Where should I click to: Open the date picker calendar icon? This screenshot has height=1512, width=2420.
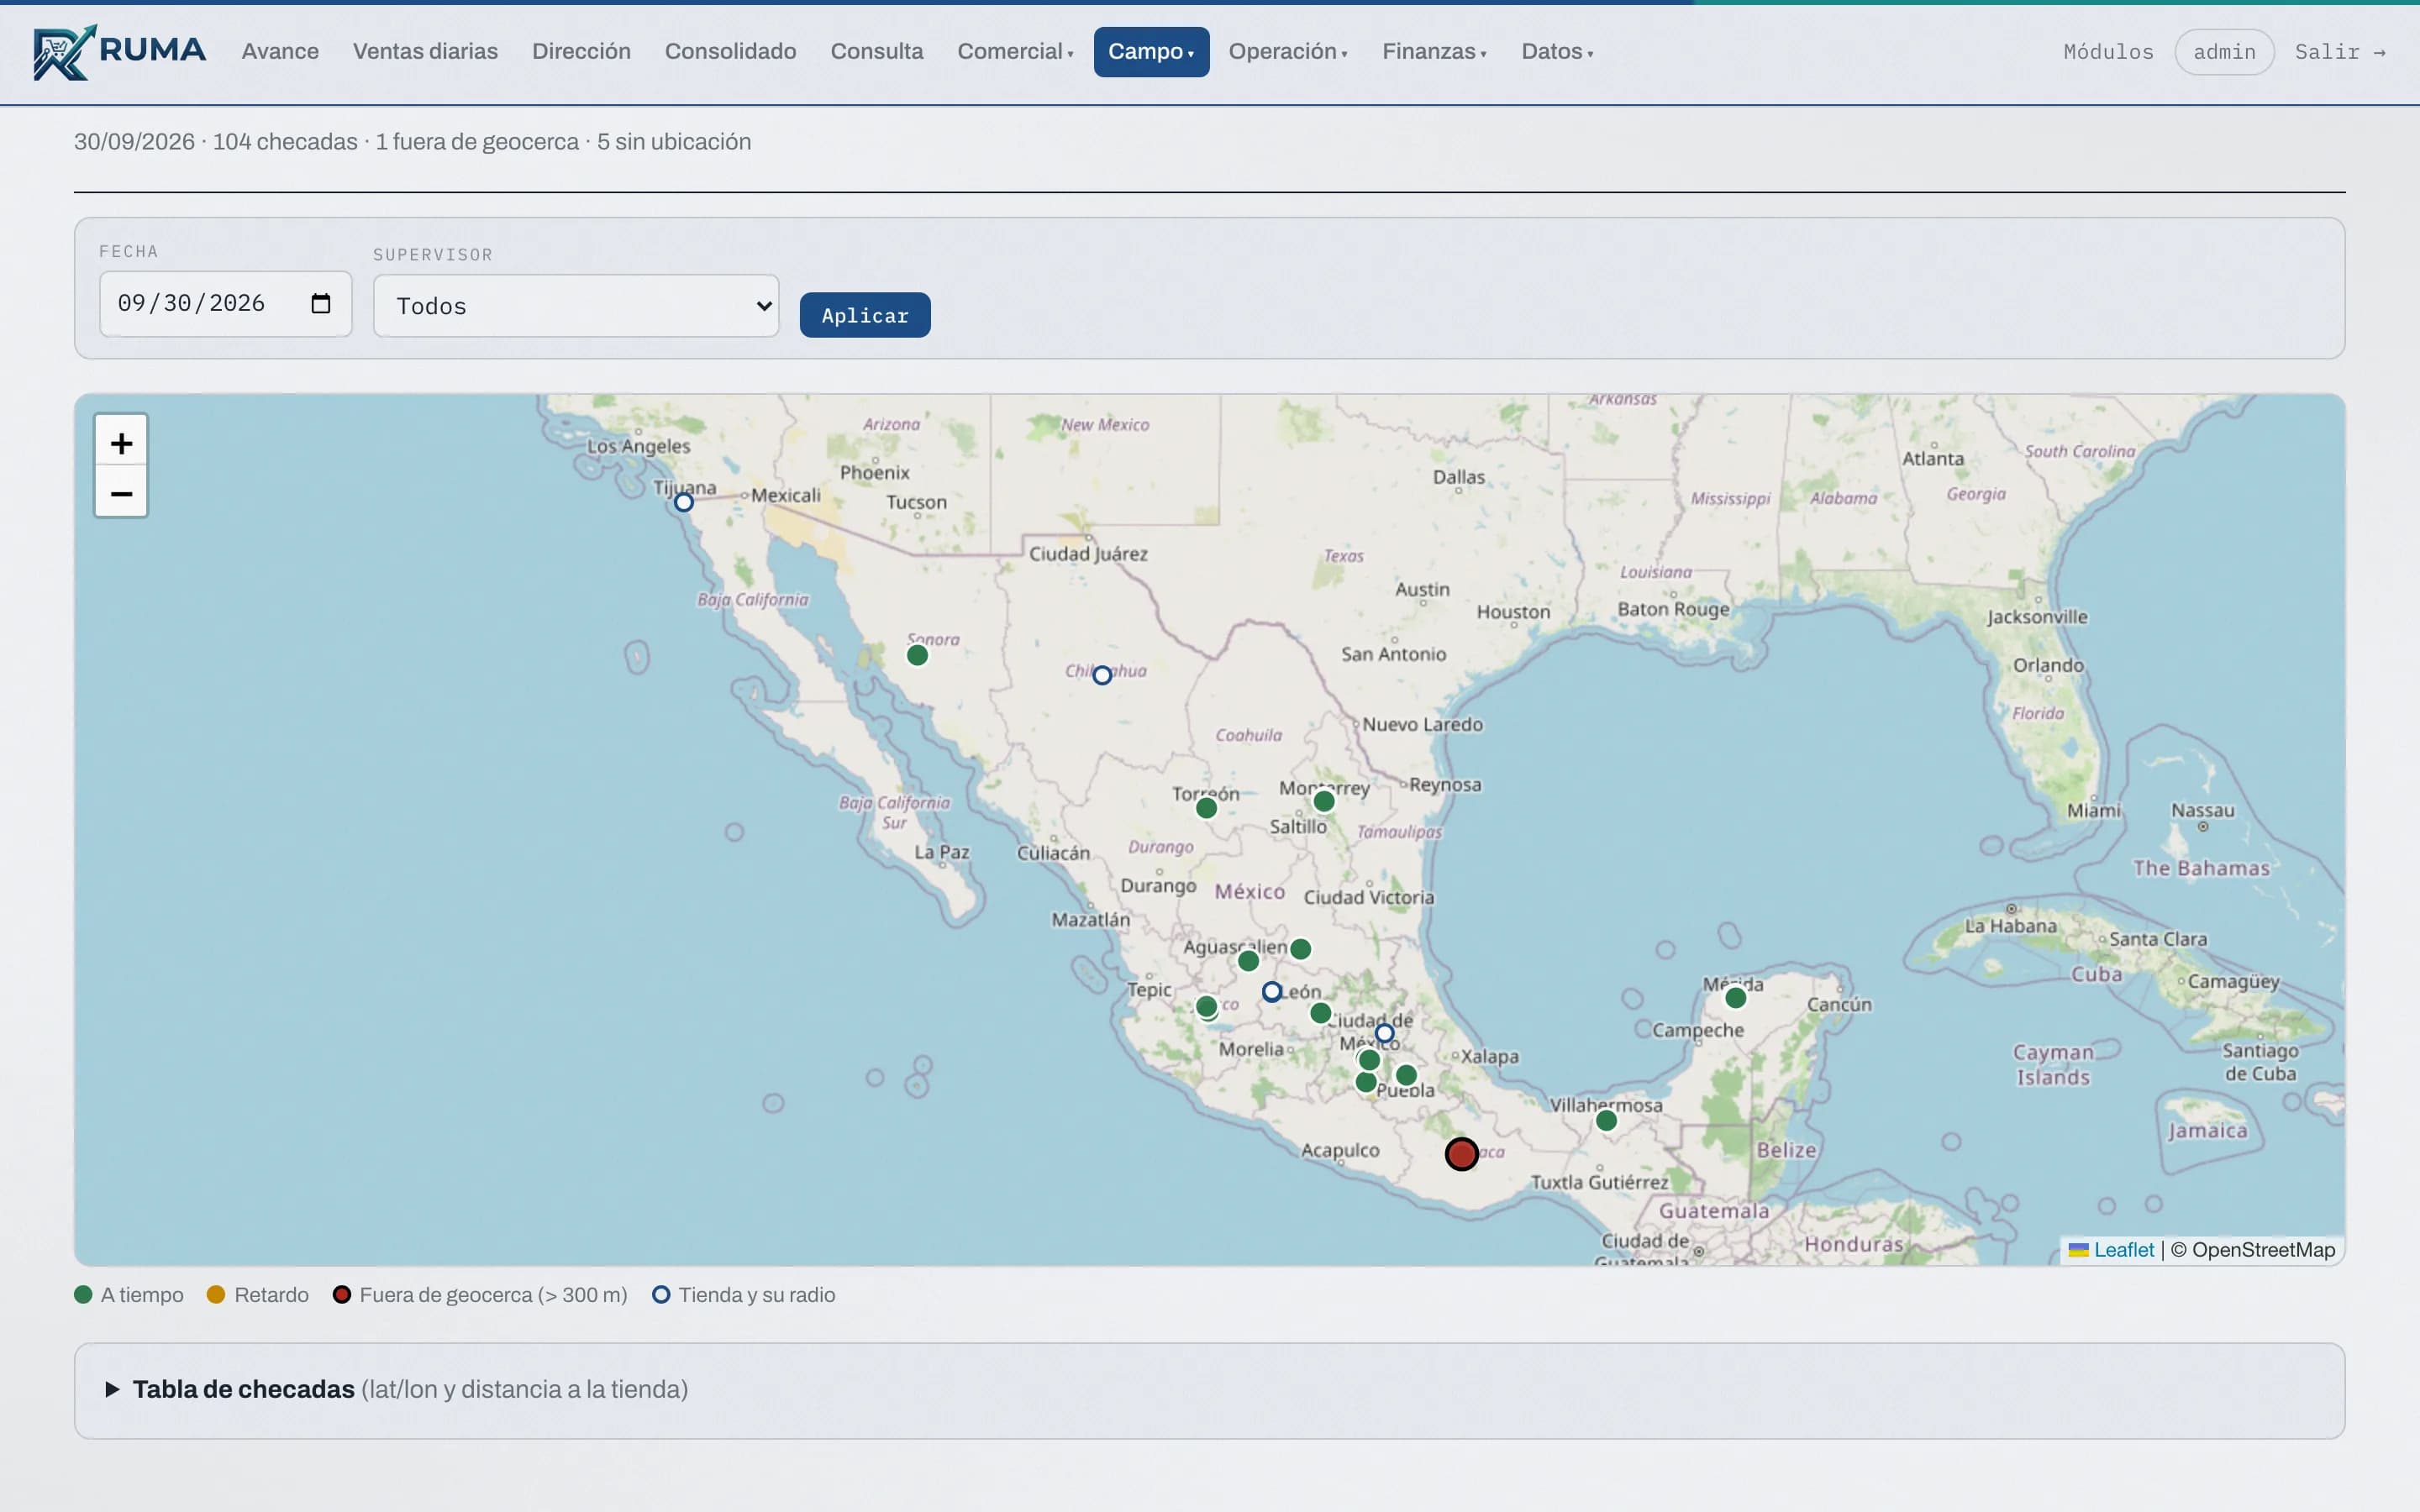pyautogui.click(x=321, y=303)
